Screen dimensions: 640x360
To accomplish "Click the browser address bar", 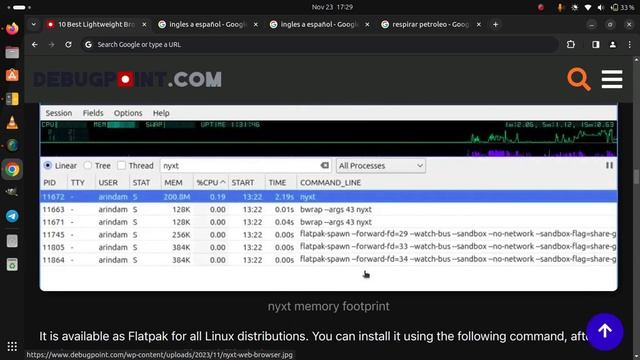I will click(319, 44).
